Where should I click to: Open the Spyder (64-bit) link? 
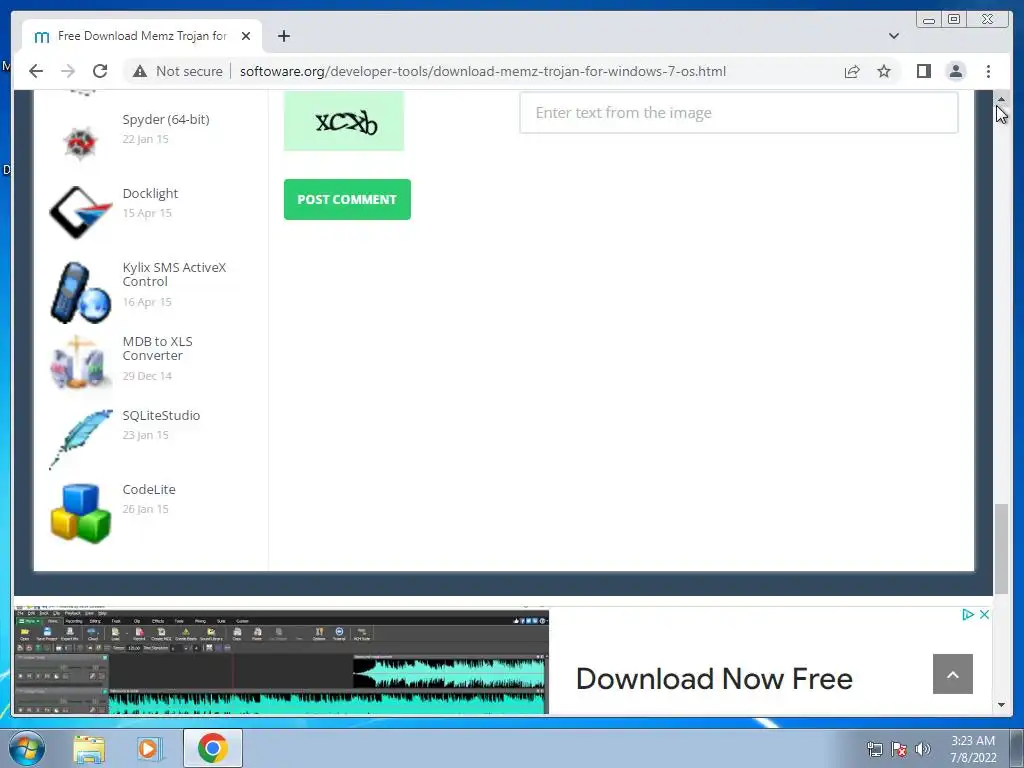166,120
